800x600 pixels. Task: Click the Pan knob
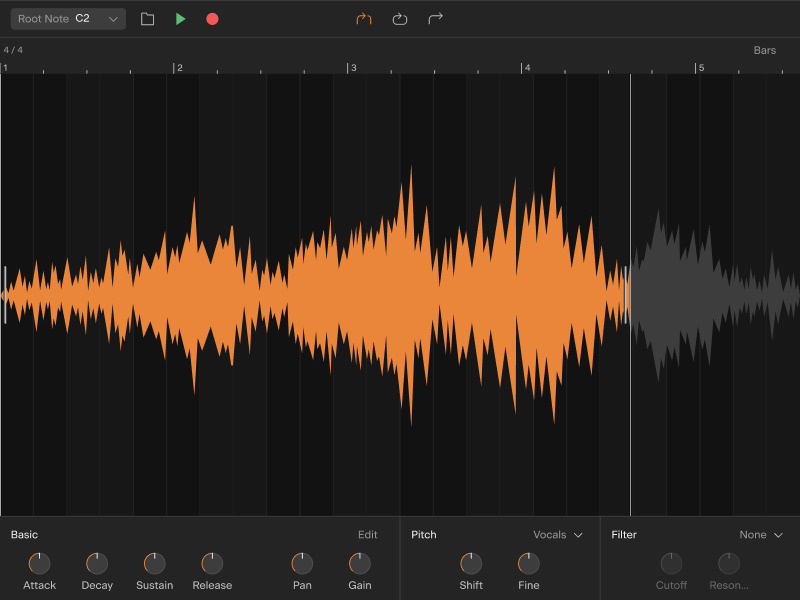click(x=302, y=563)
